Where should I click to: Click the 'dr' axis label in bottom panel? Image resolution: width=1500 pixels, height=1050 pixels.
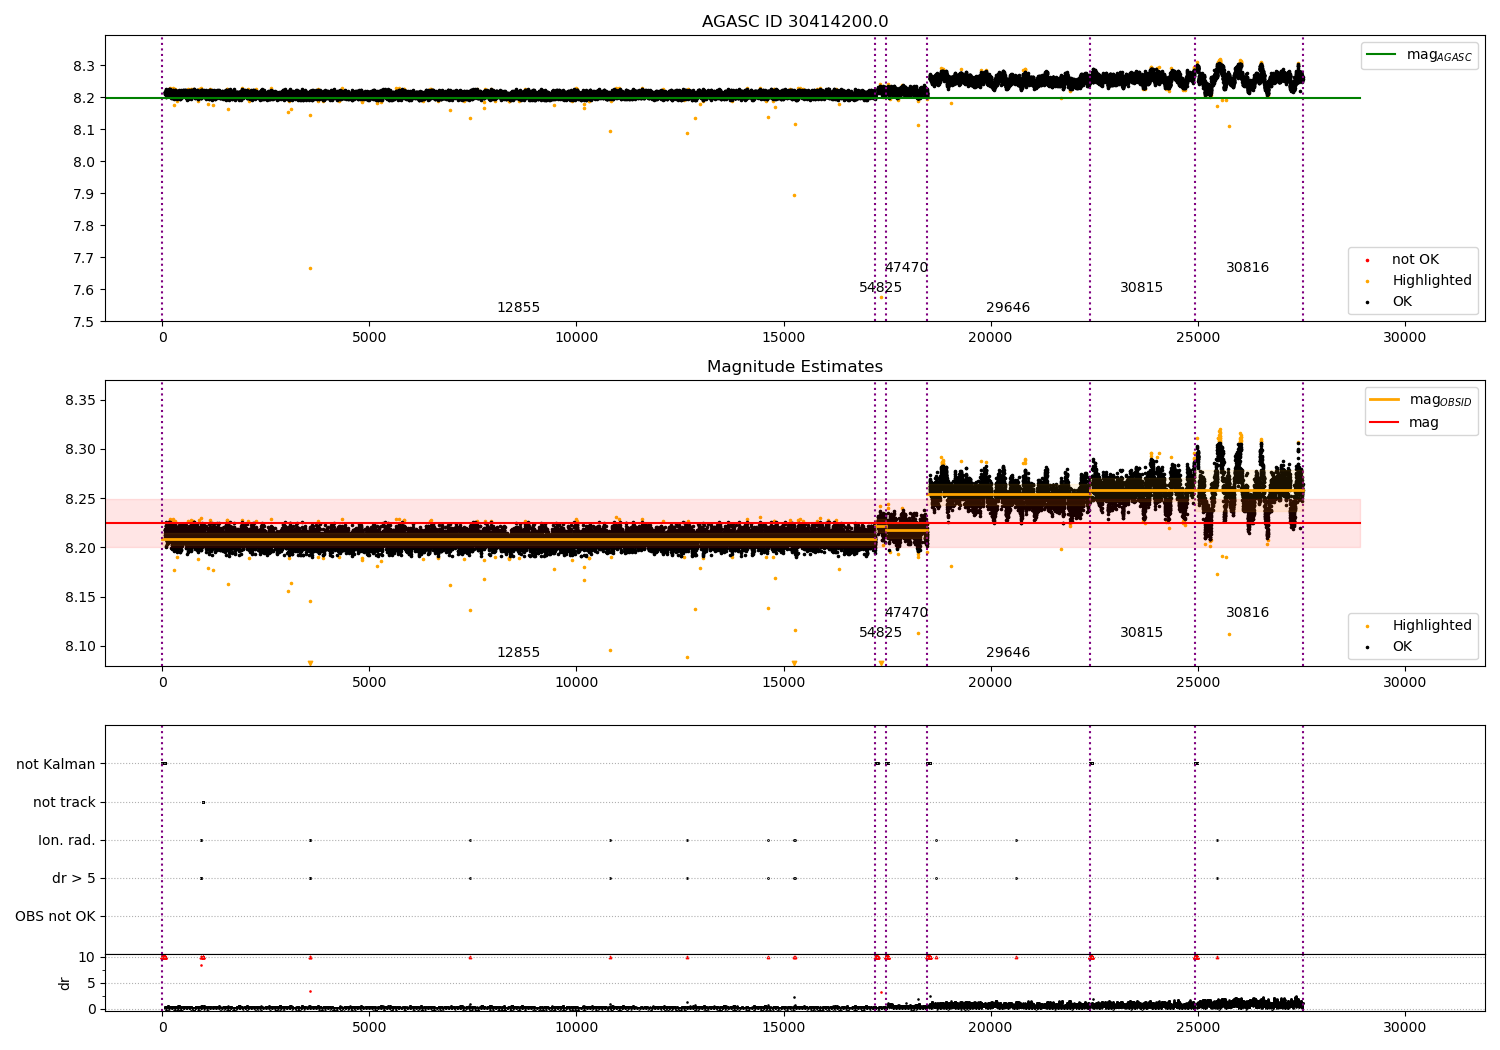click(65, 983)
